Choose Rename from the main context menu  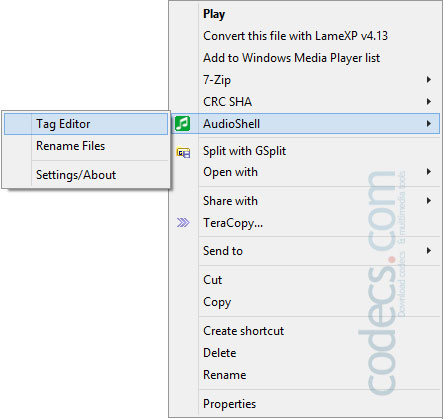(305, 375)
